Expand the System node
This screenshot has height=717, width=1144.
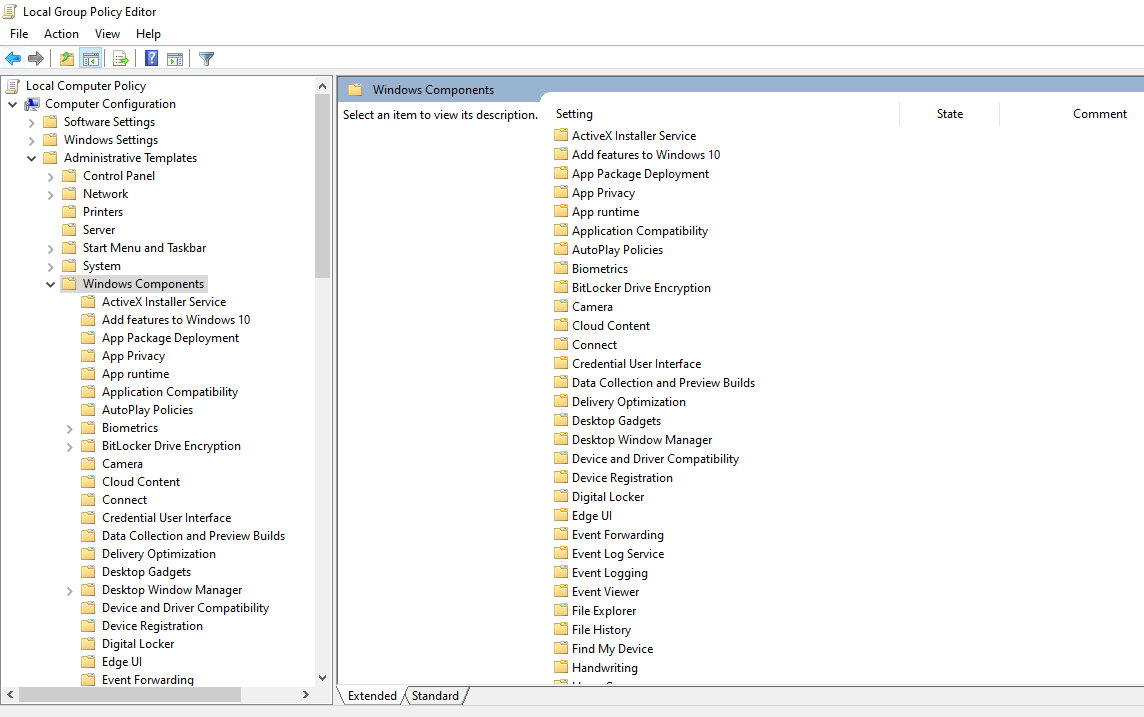point(50,267)
